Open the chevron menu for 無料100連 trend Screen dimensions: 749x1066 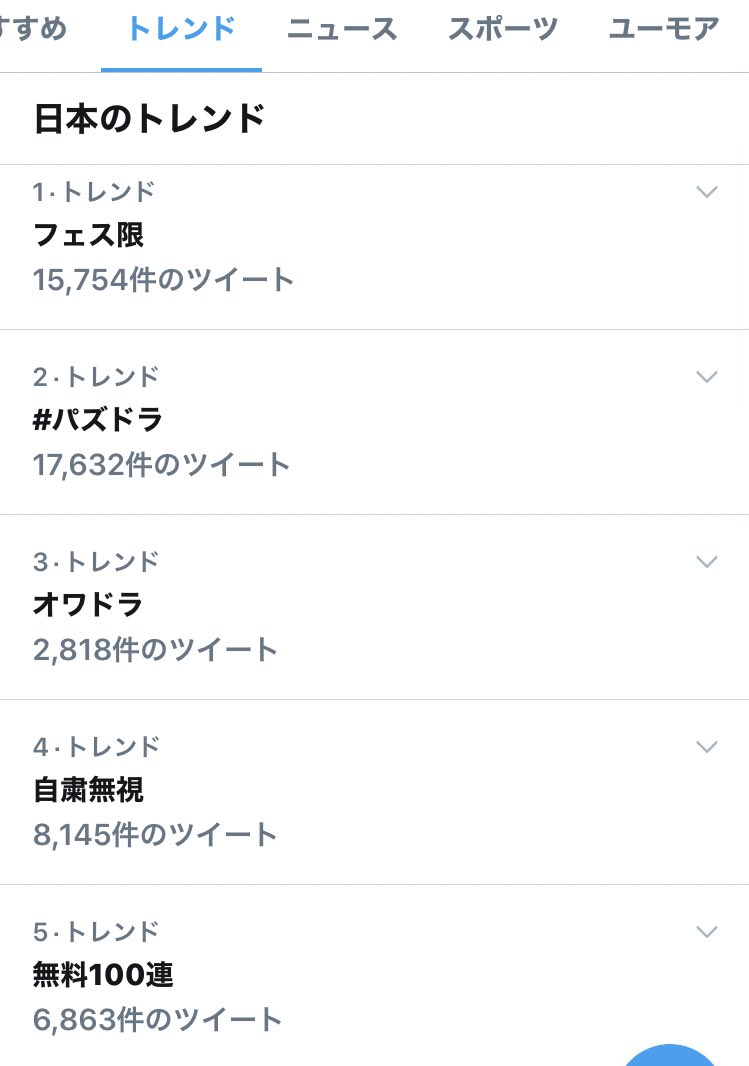point(707,931)
